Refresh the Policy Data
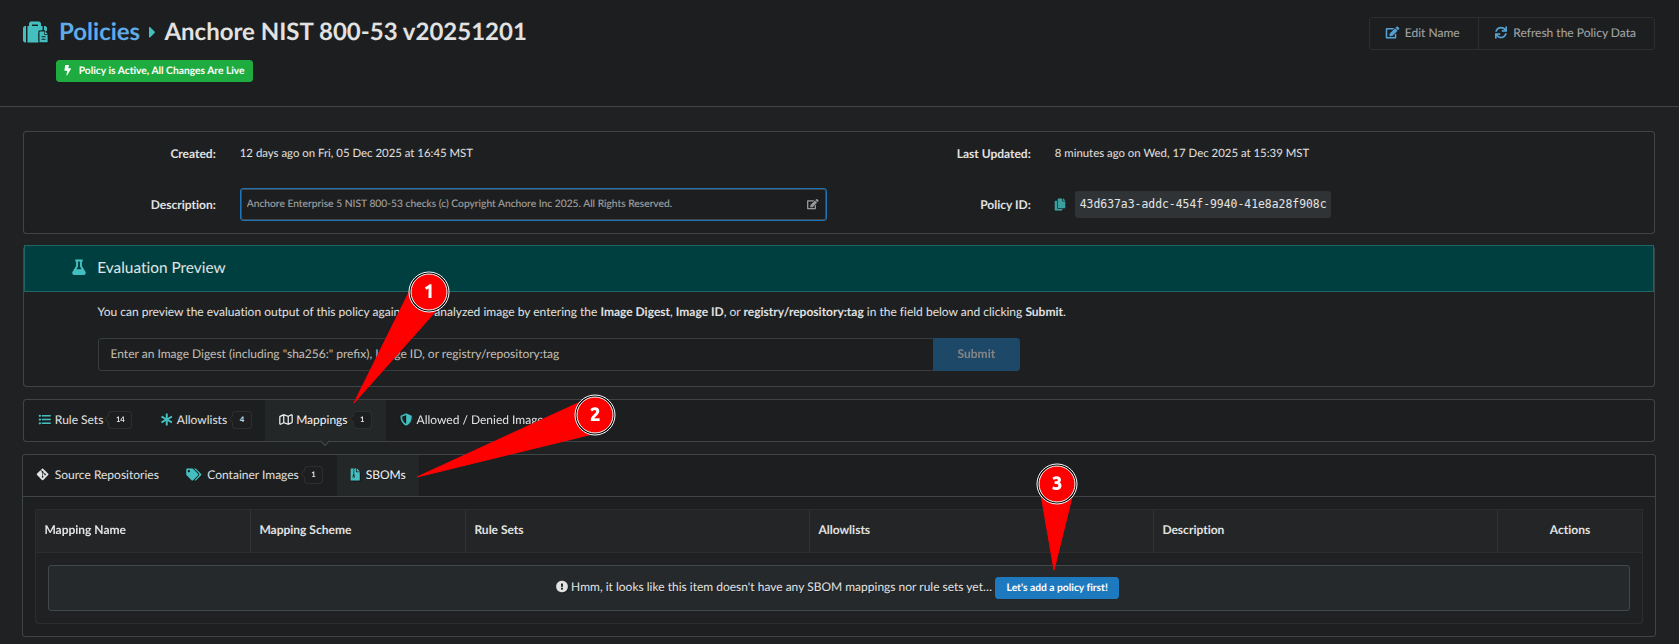Viewport: 1679px width, 644px height. pyautogui.click(x=1565, y=33)
